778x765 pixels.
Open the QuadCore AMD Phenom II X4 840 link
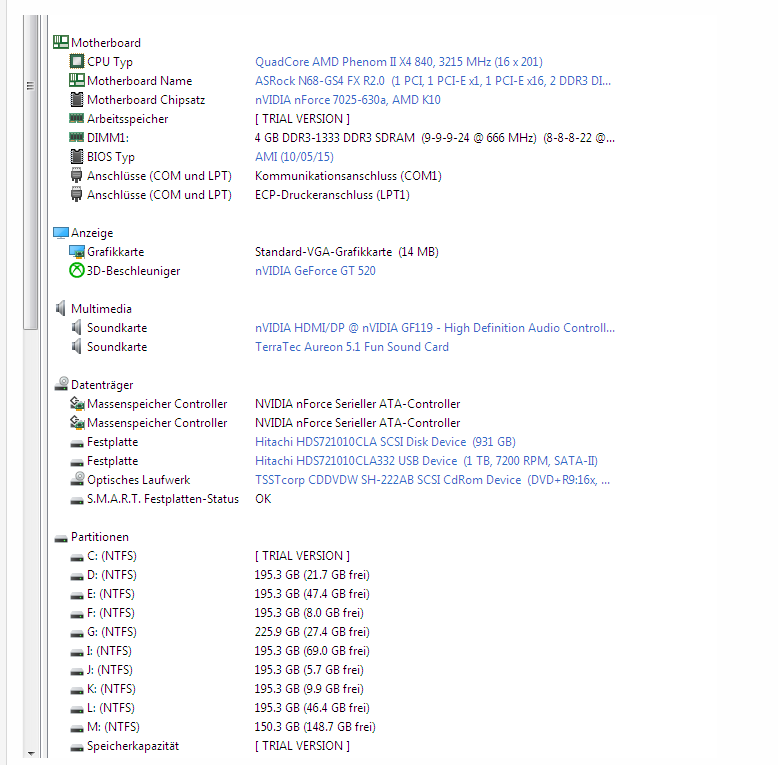tap(398, 62)
